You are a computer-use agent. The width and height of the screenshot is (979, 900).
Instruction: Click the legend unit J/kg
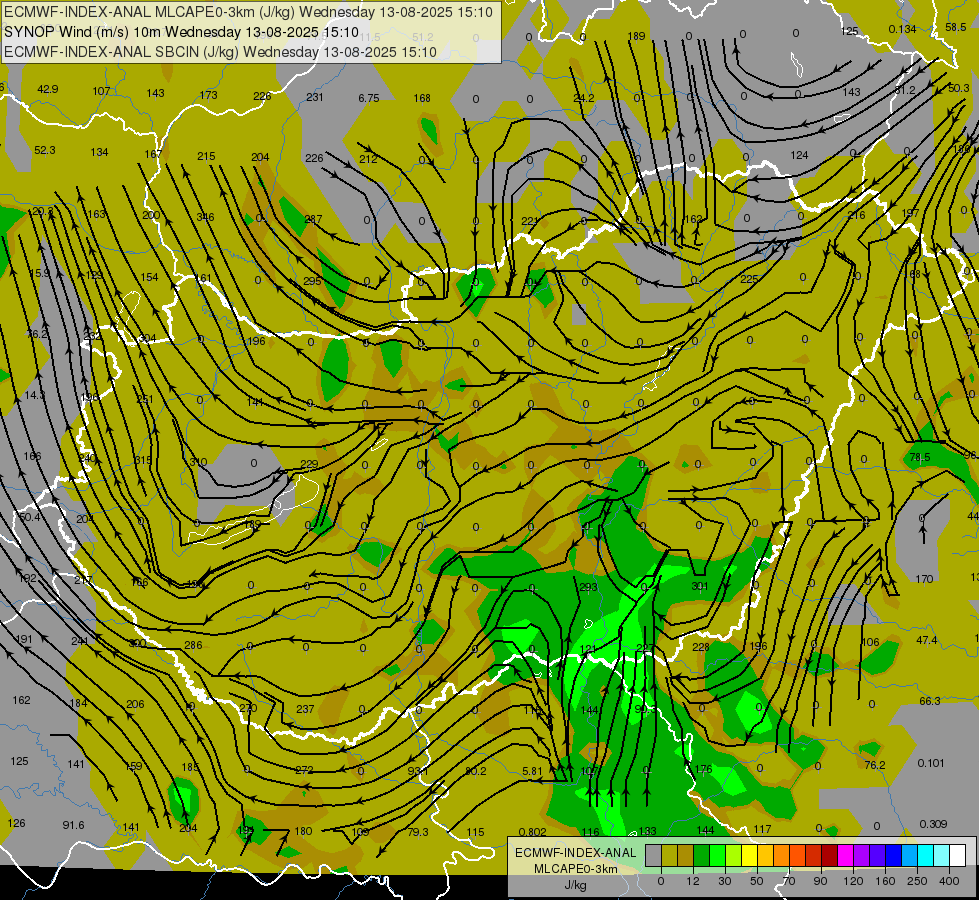575,885
